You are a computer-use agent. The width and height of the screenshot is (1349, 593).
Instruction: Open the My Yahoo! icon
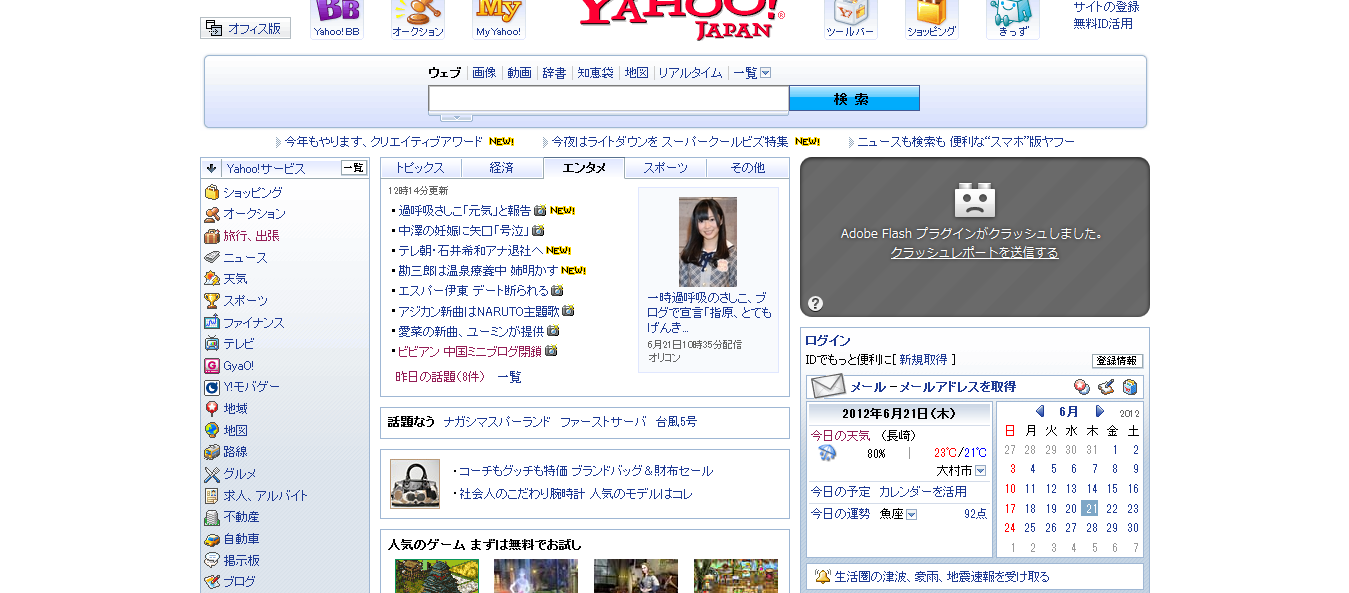[498, 11]
